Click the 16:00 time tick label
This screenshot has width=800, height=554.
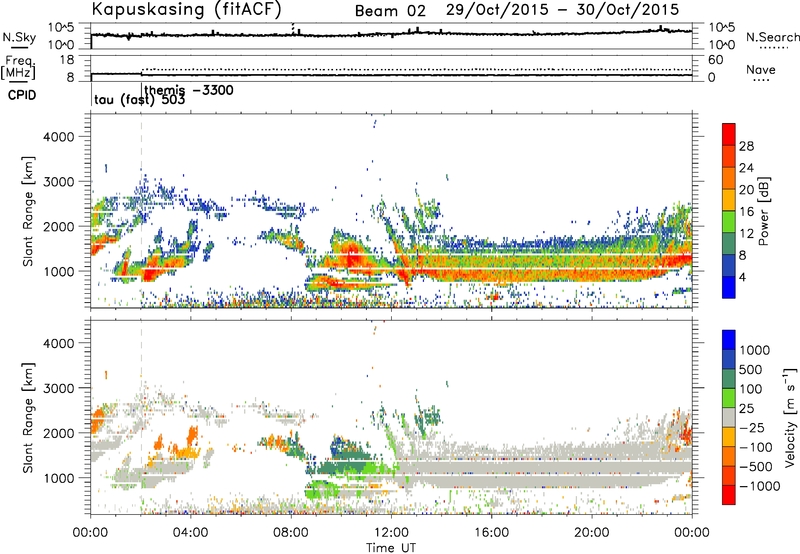tap(491, 533)
